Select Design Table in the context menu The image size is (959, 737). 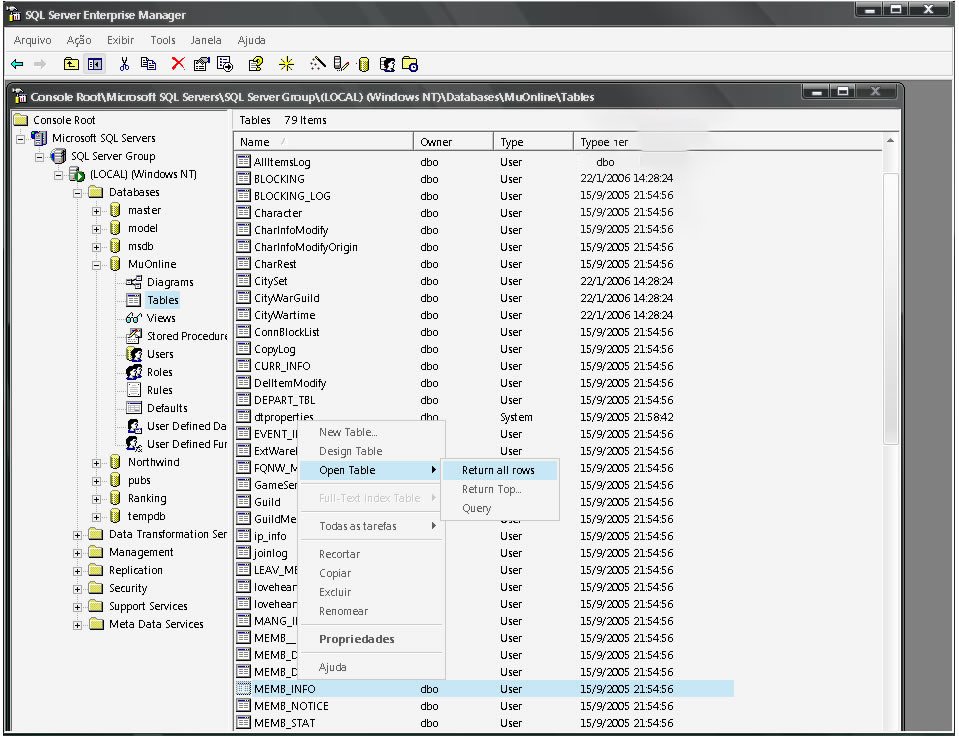[x=350, y=451]
